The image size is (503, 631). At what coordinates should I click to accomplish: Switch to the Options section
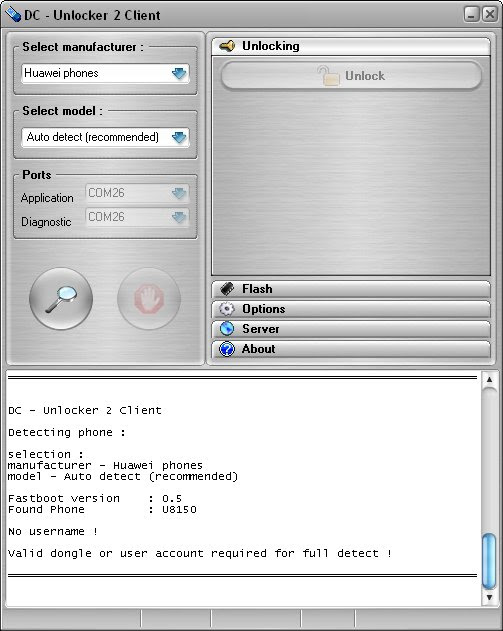(x=351, y=309)
